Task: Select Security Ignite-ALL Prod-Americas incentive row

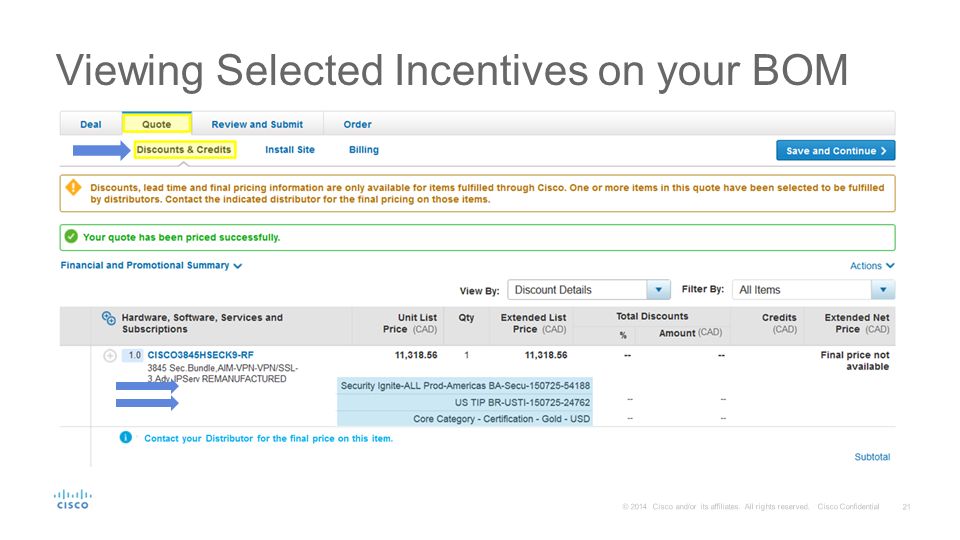Action: (465, 386)
